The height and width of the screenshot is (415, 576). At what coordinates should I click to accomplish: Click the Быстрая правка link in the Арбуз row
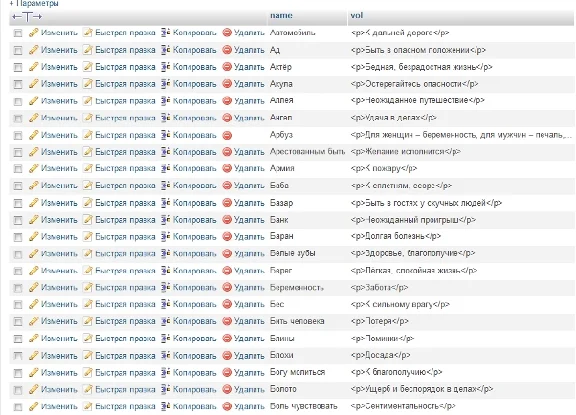(125, 135)
